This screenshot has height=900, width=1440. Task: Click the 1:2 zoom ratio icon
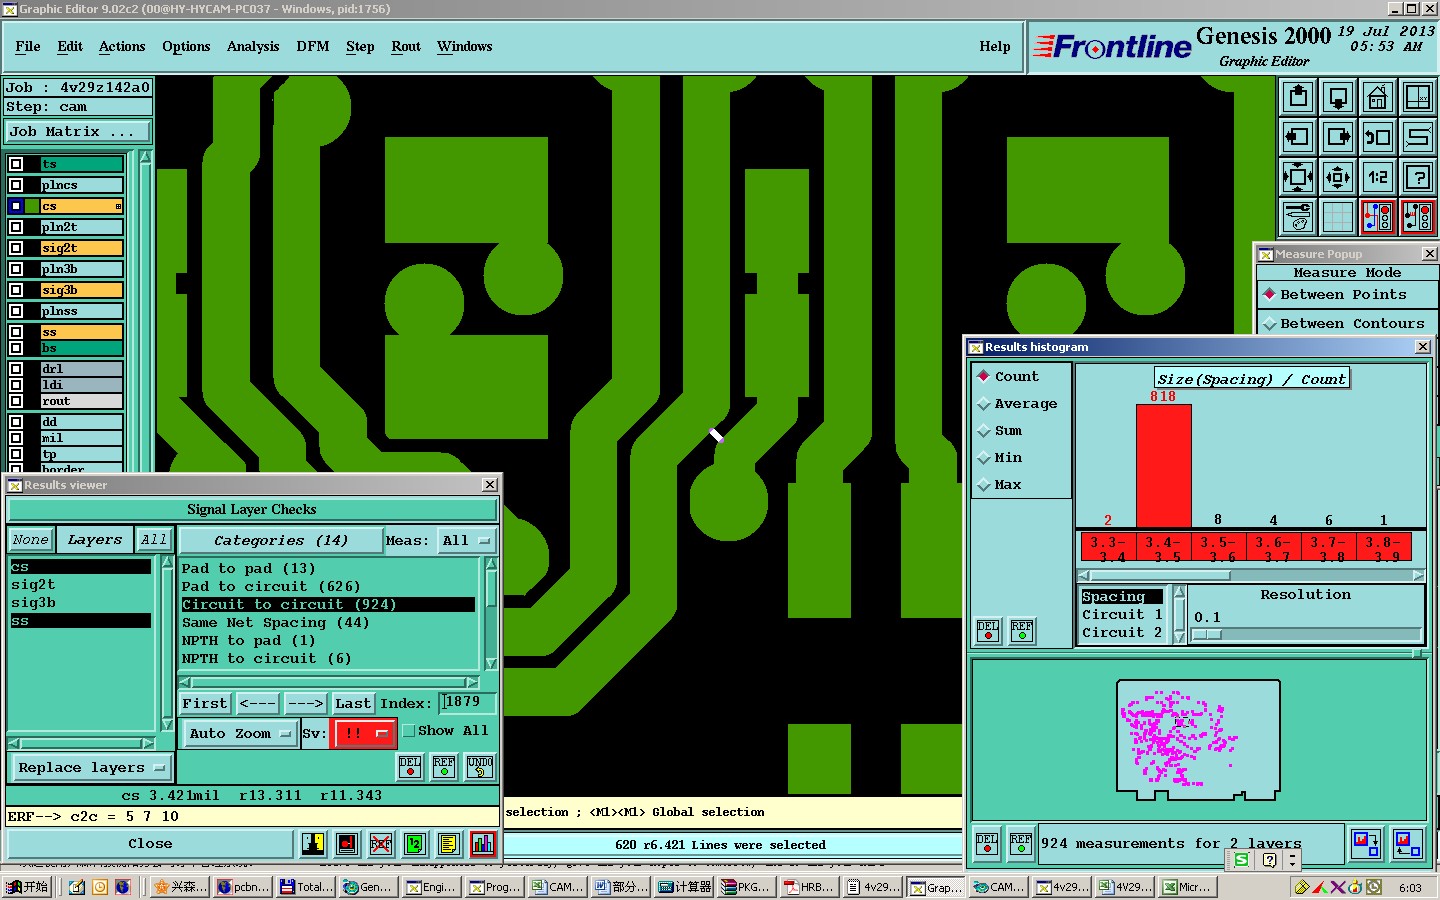1378,177
